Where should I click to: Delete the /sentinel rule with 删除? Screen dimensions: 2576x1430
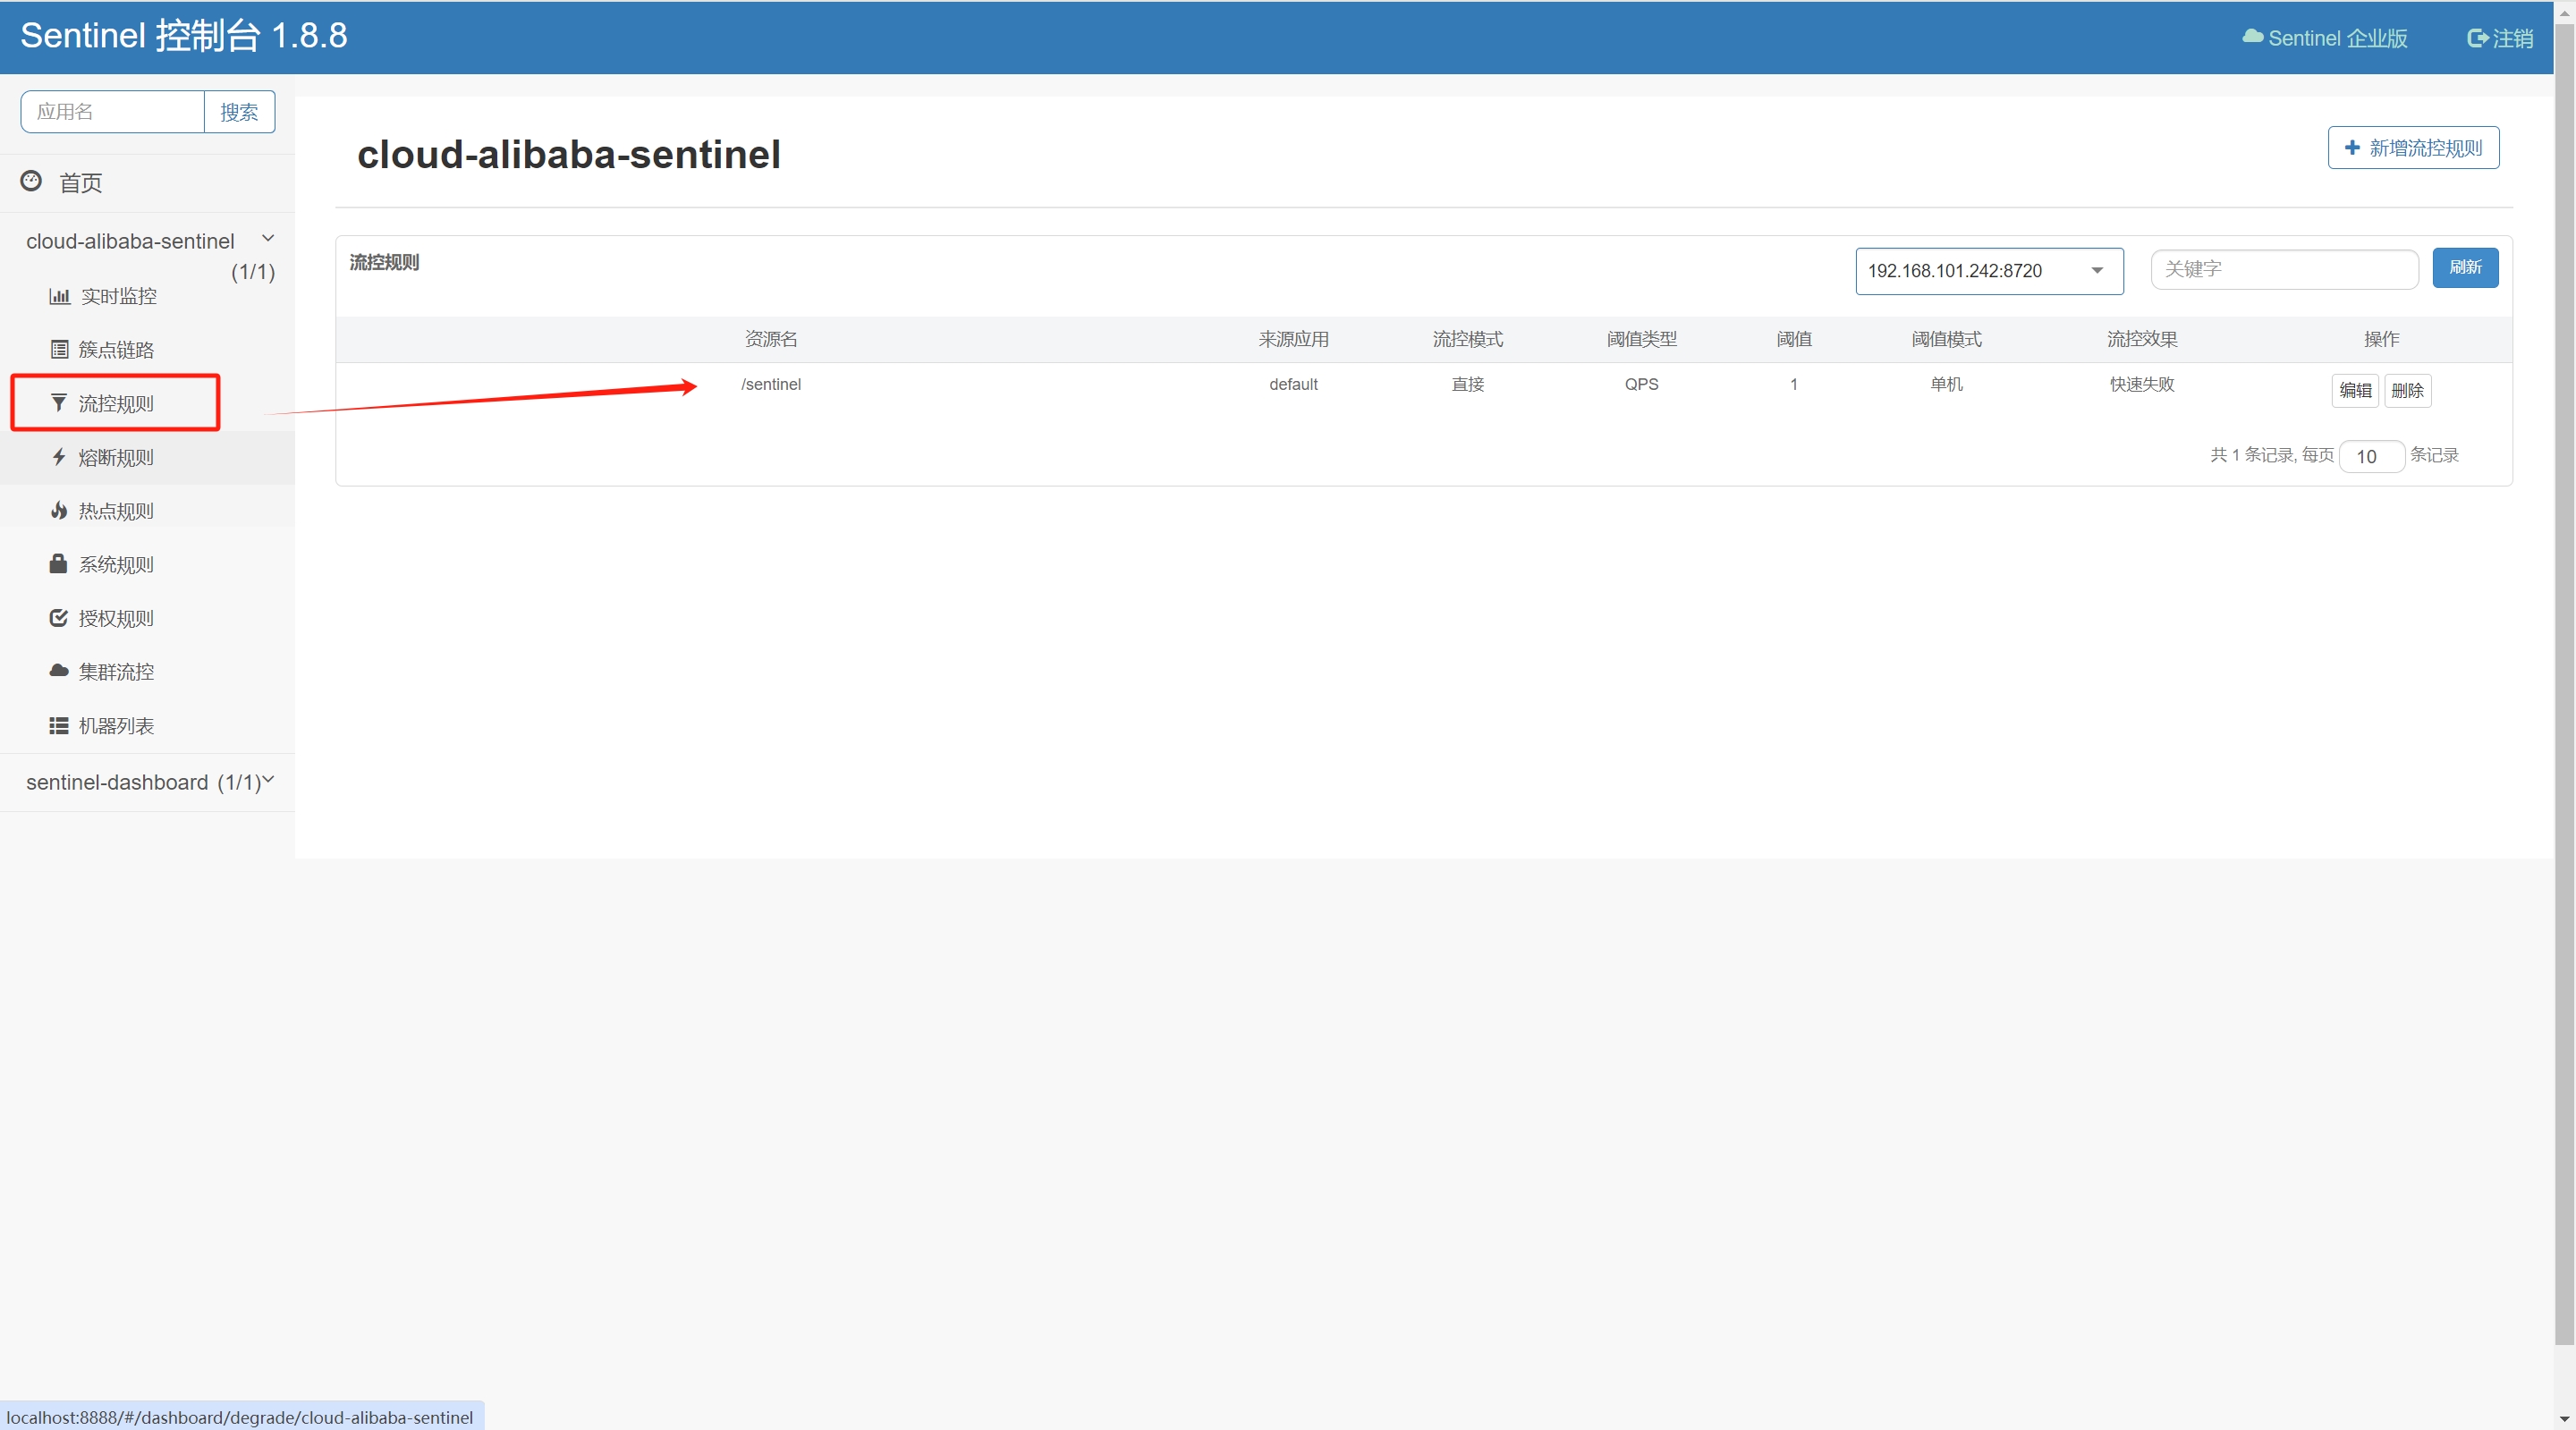click(2406, 390)
